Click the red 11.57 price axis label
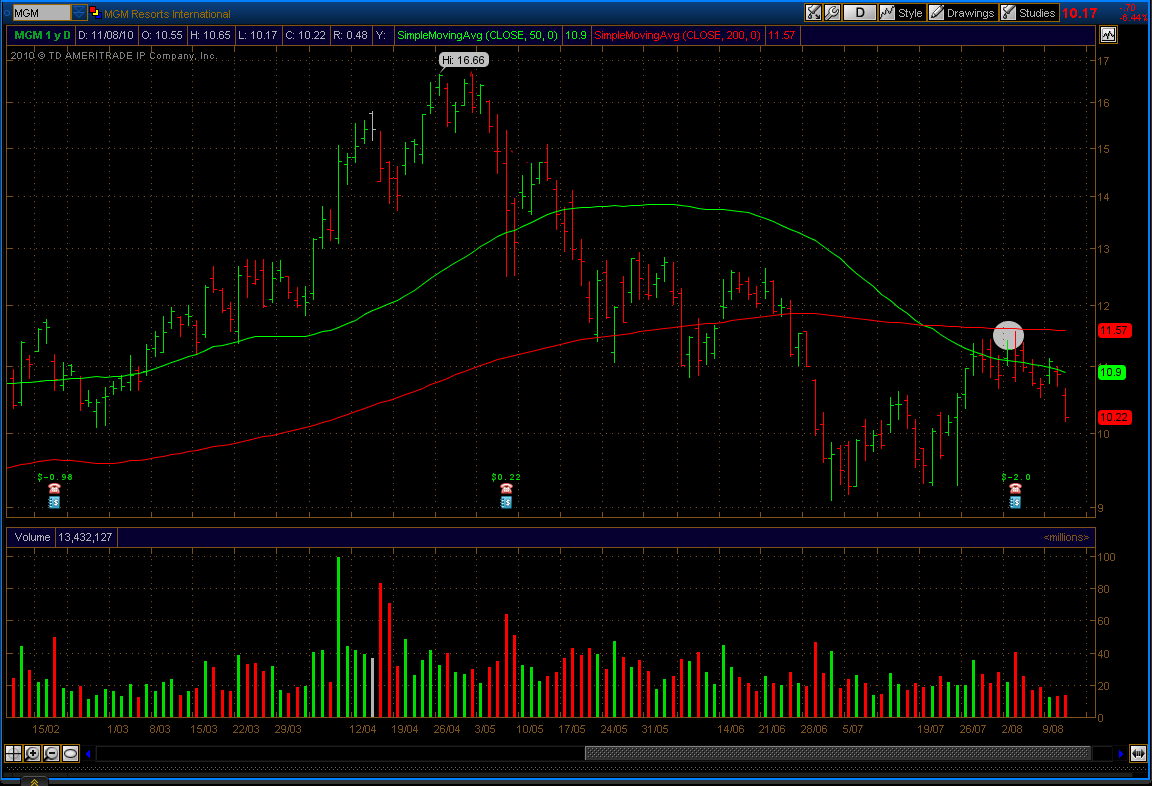Viewport: 1152px width, 786px height. [x=1114, y=331]
